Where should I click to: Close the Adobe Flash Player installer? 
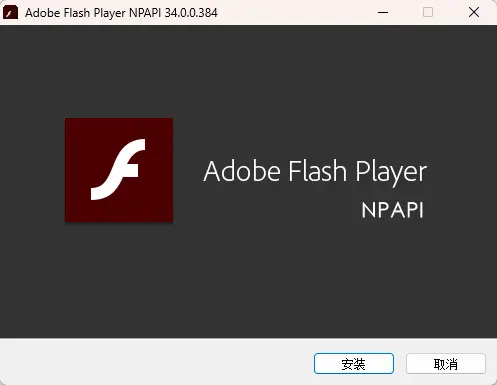[x=474, y=12]
